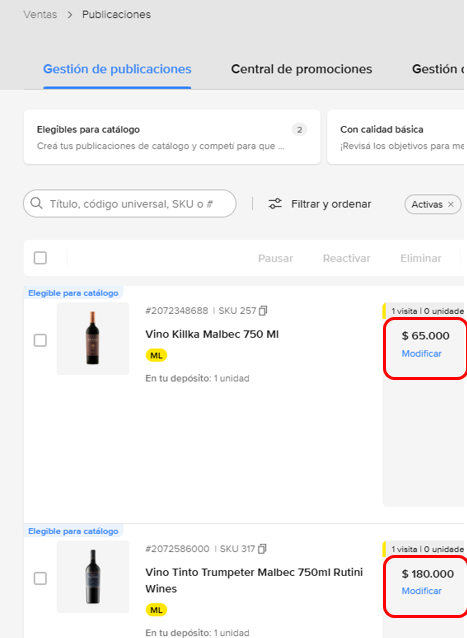This screenshot has height=638, width=467.
Task: Check the Trumpeter Malbec listing checkbox
Action: pyautogui.click(x=40, y=578)
